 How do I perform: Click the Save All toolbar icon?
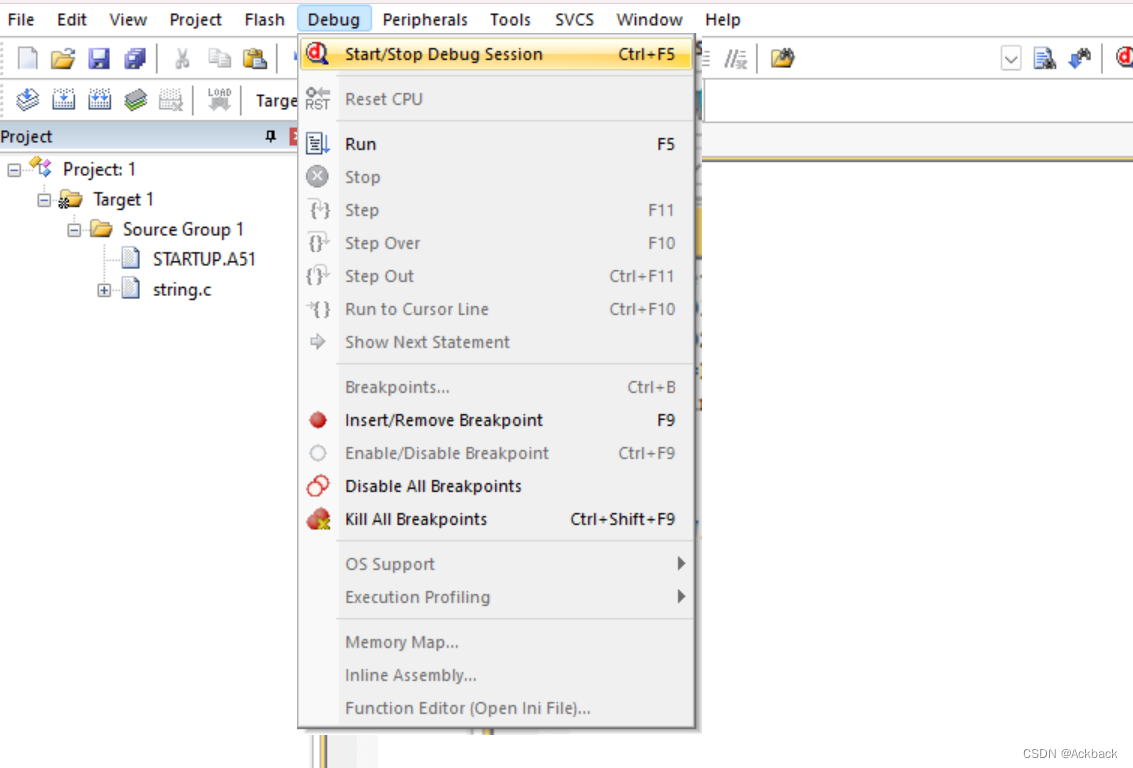click(x=134, y=58)
